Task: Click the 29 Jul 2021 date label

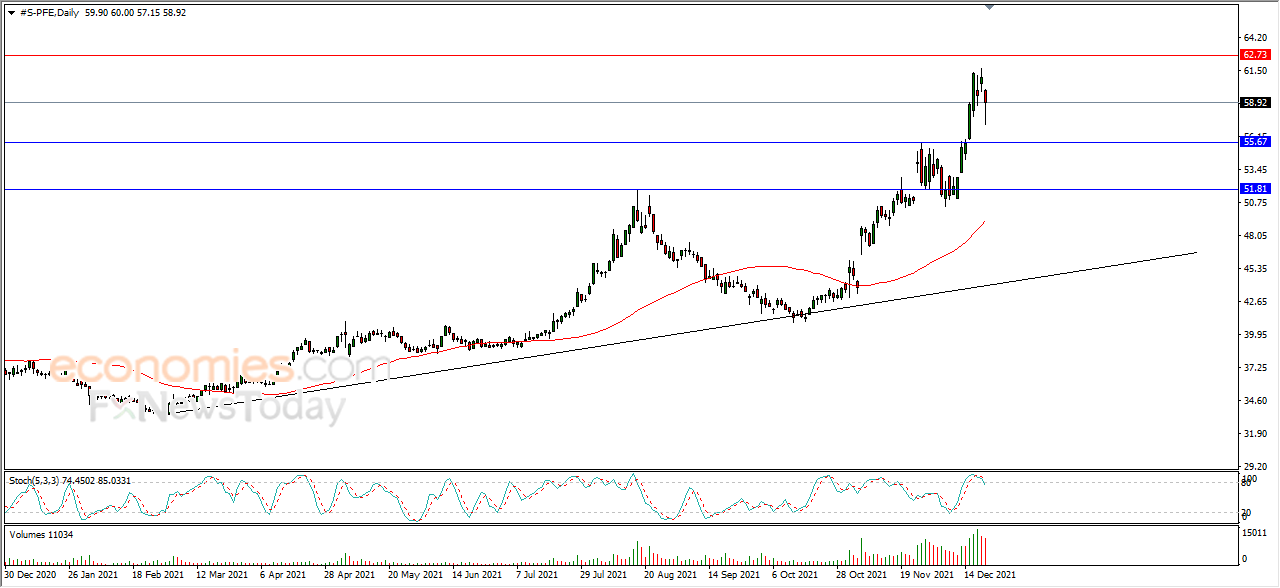Action: 605,576
